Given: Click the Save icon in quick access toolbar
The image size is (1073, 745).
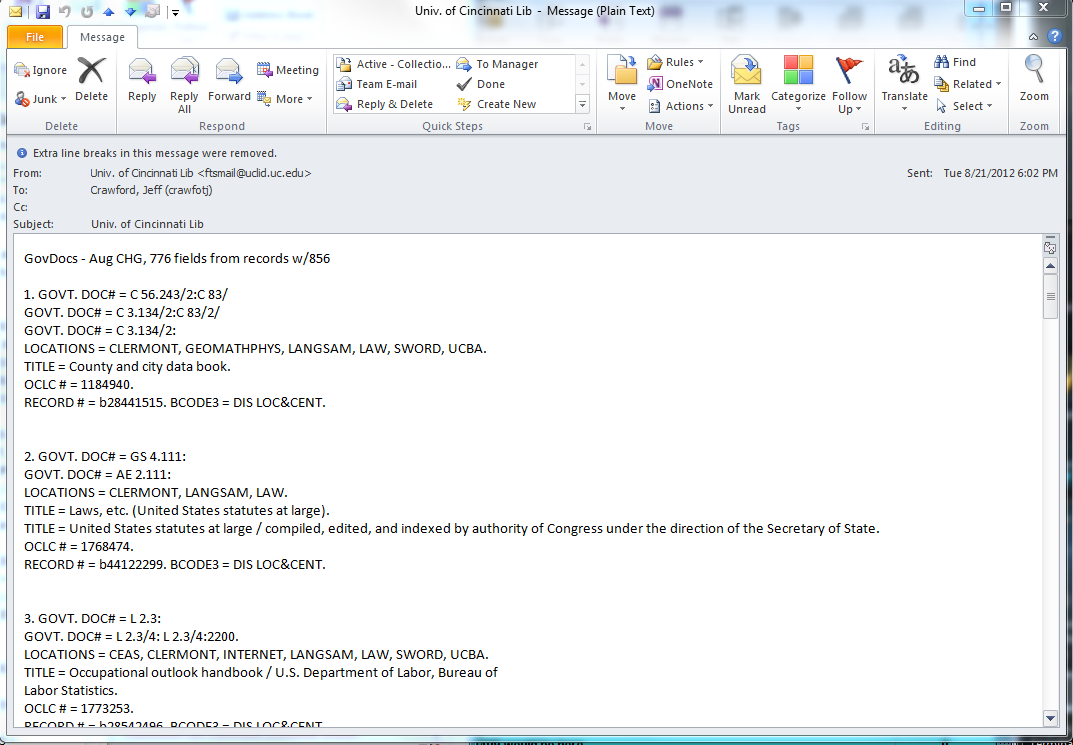Looking at the screenshot, I should pyautogui.click(x=42, y=12).
